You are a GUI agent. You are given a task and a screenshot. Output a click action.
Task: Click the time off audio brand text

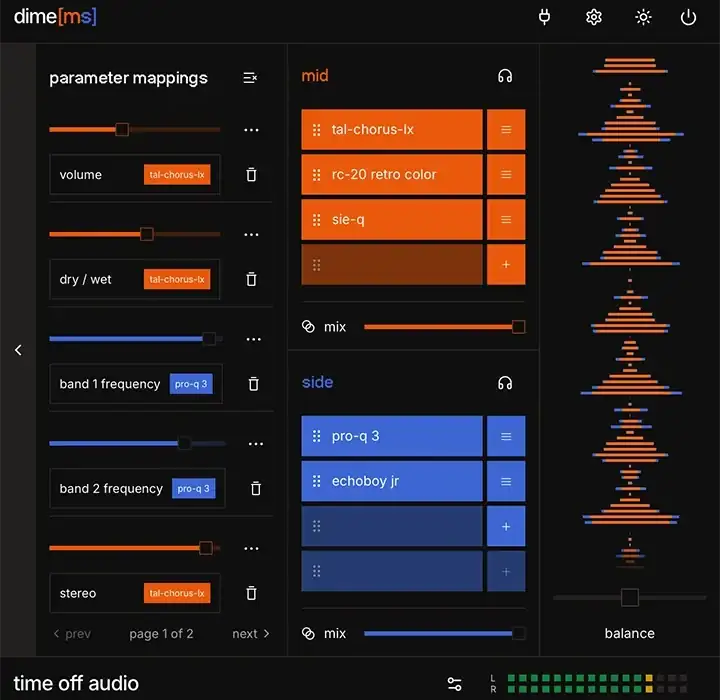coord(76,683)
